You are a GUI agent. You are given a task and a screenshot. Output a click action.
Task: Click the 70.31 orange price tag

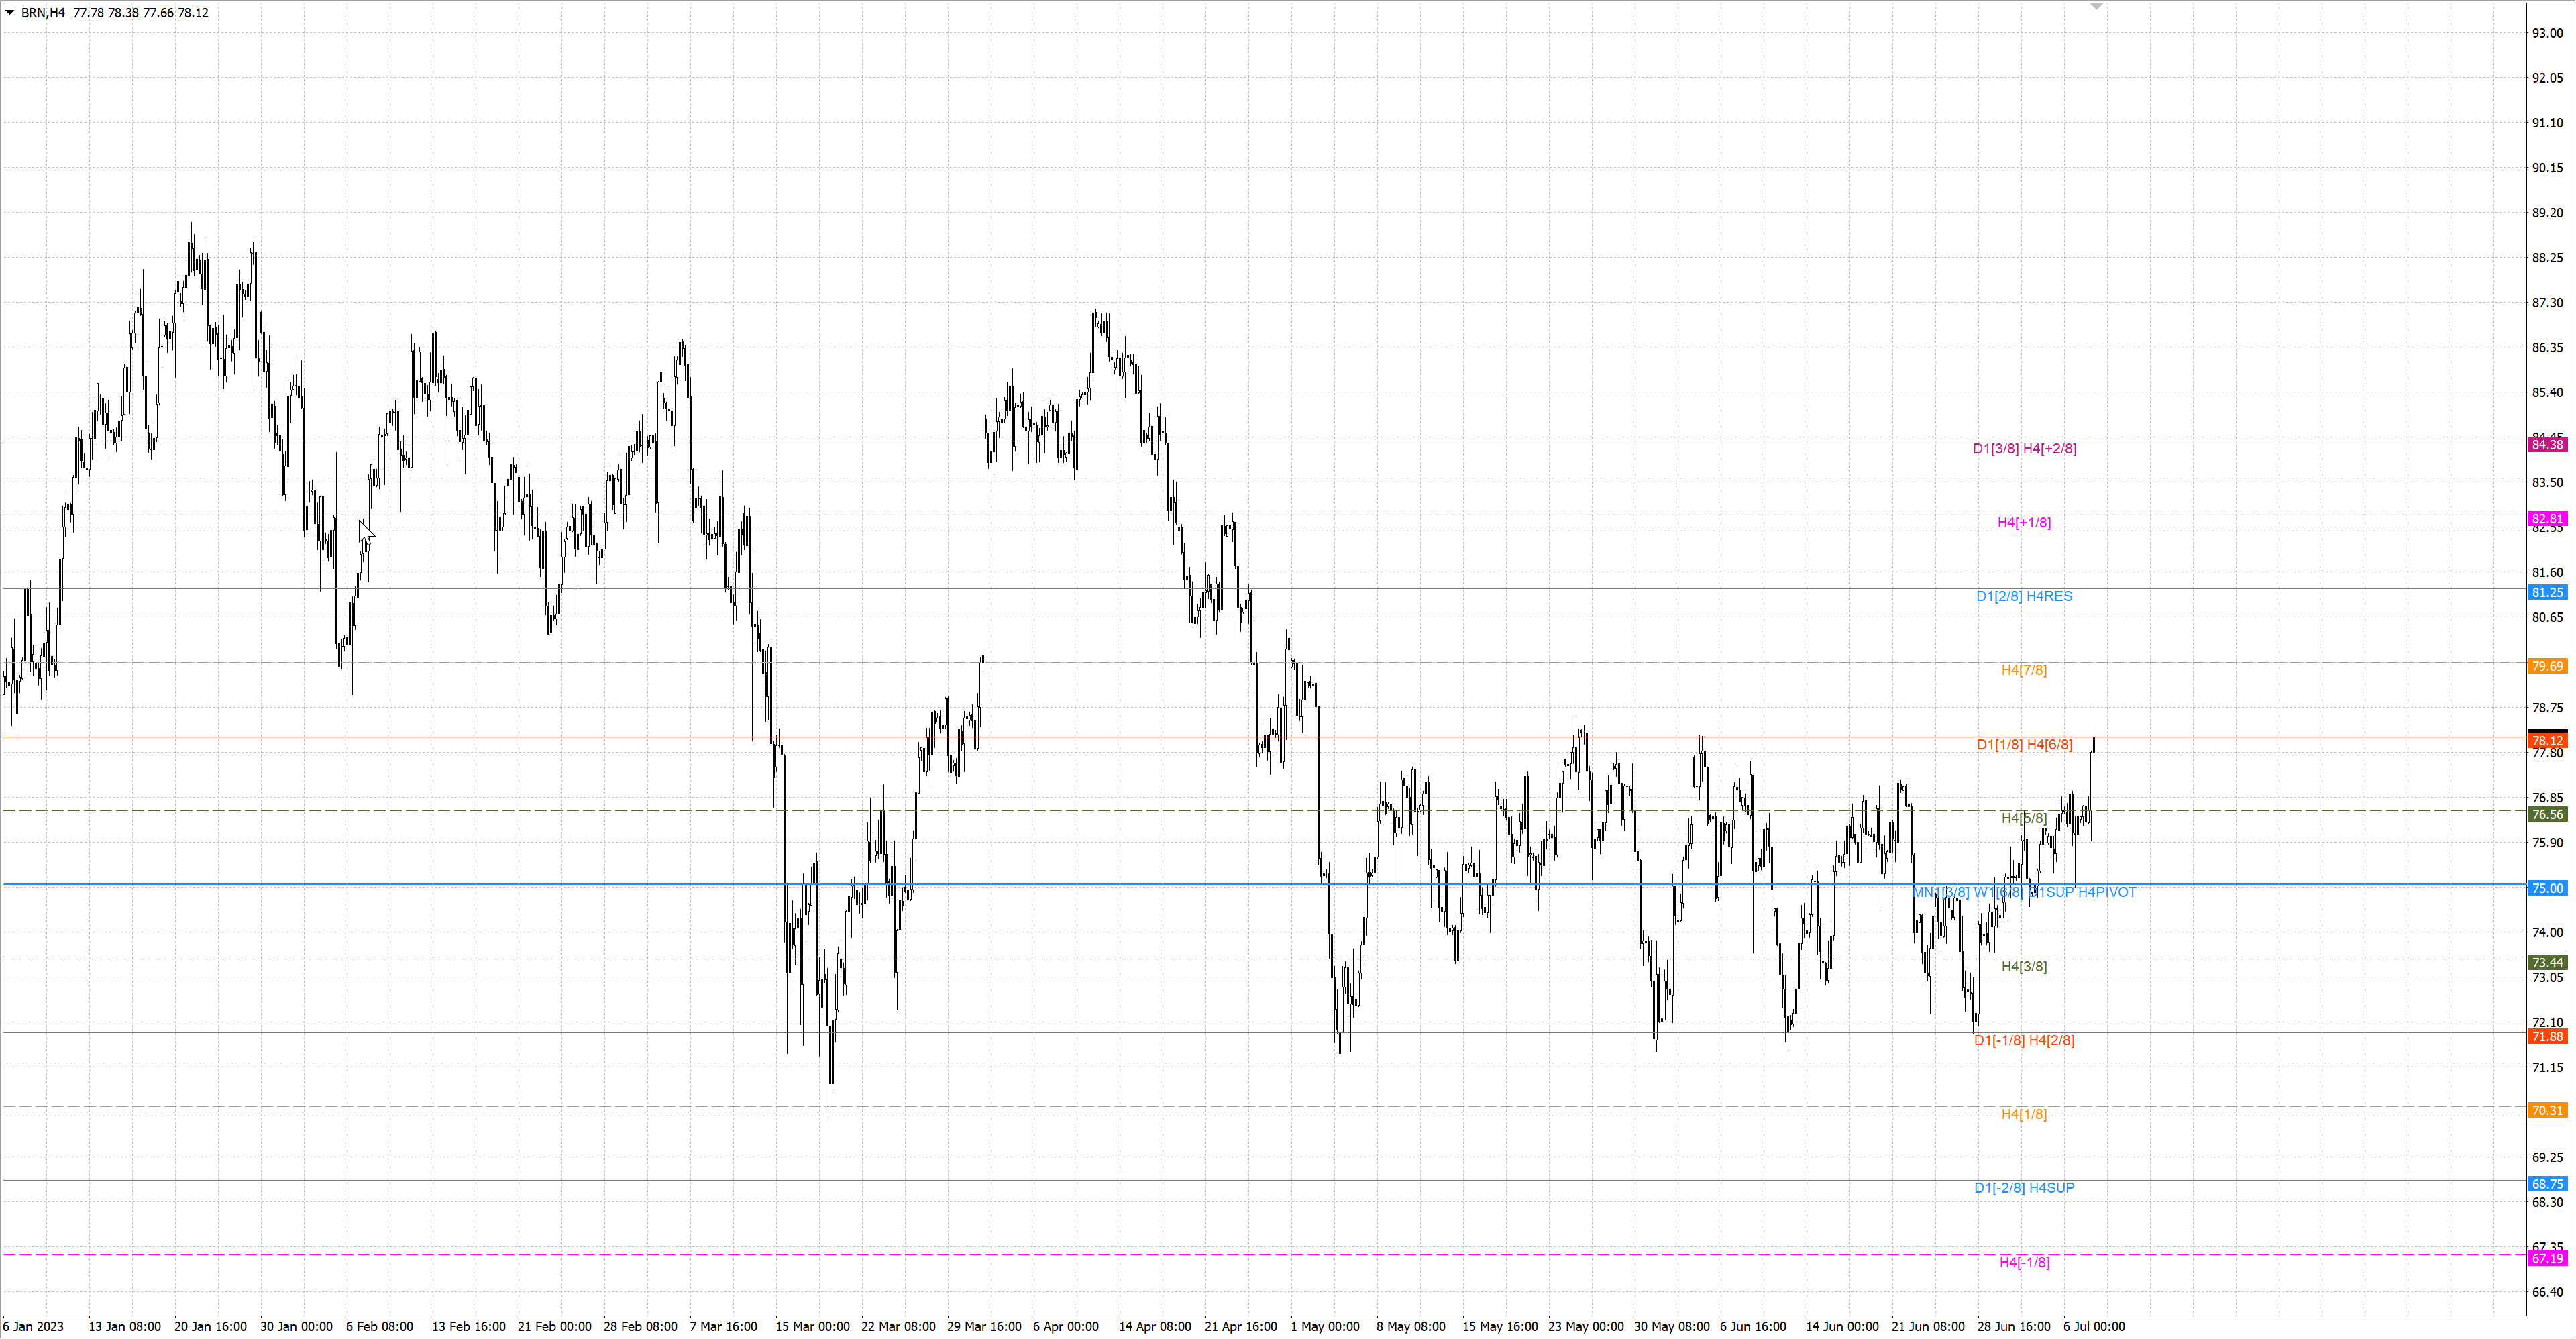(2547, 1111)
